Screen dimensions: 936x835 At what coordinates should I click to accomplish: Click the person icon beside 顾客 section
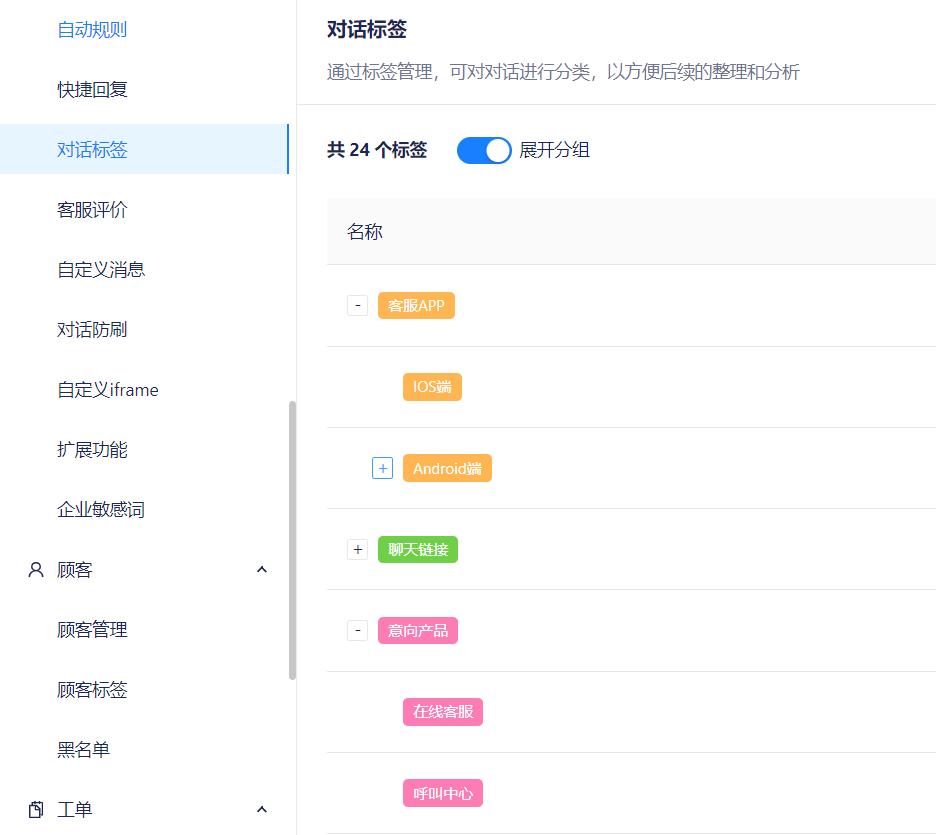(x=35, y=569)
